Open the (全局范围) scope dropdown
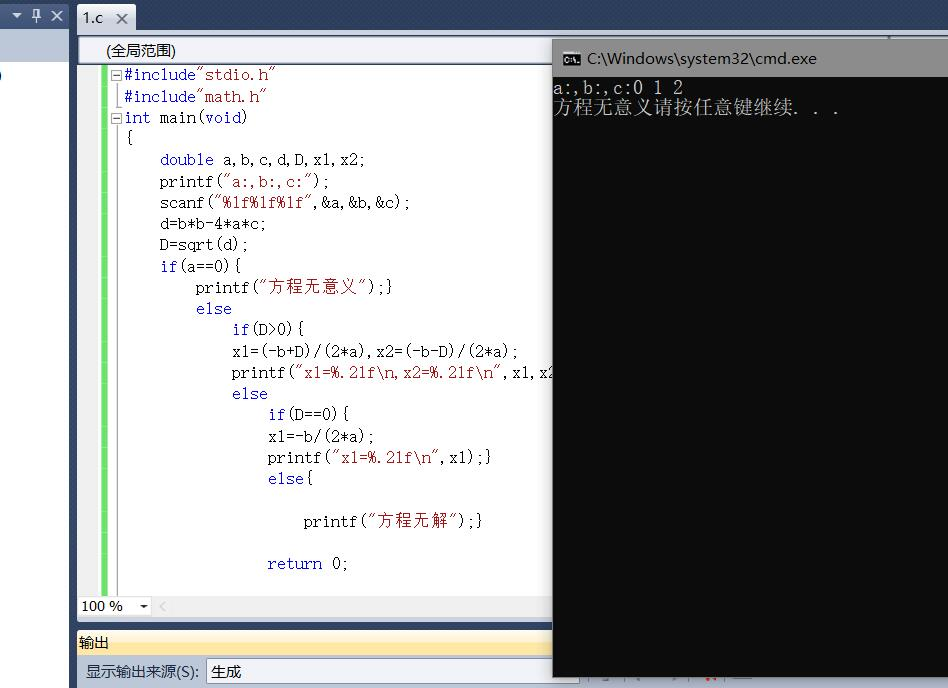 point(316,51)
